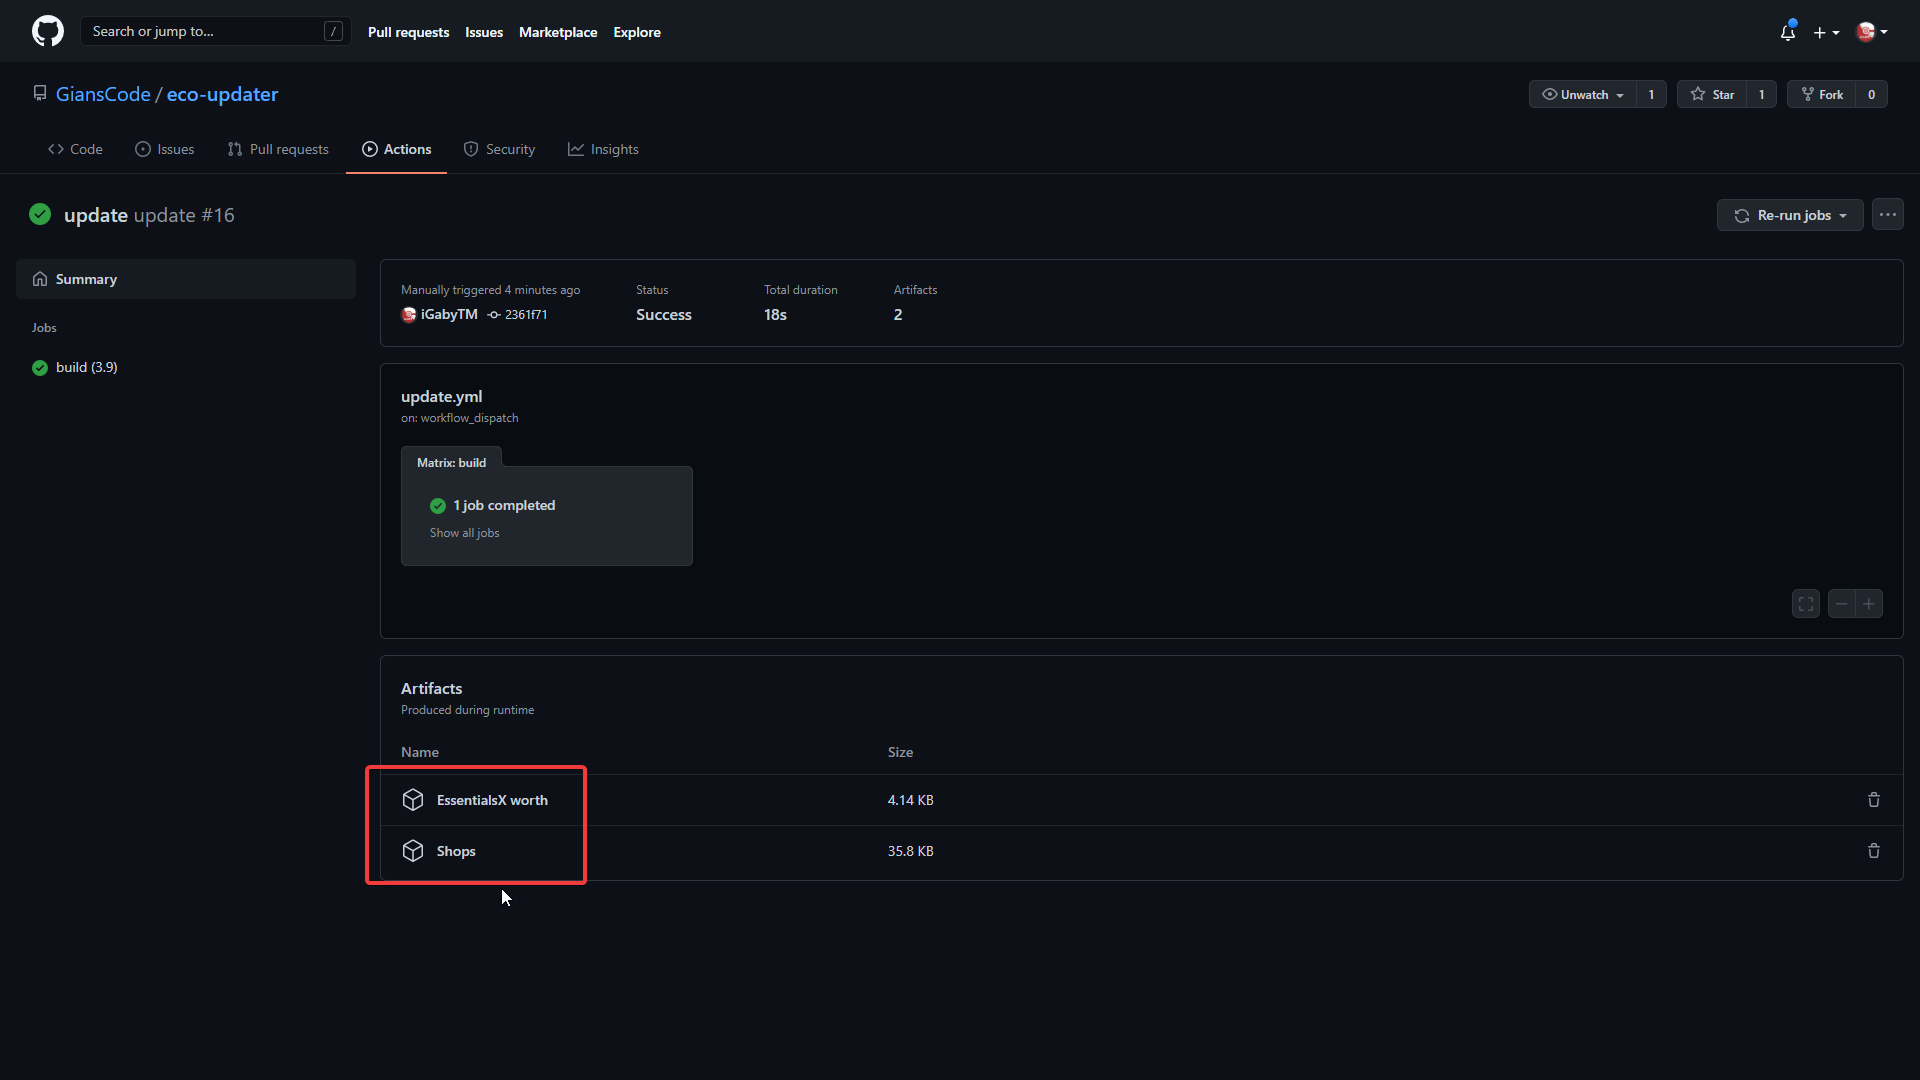This screenshot has height=1080, width=1920.
Task: Toggle the Unwatch repository button
Action: point(1583,94)
